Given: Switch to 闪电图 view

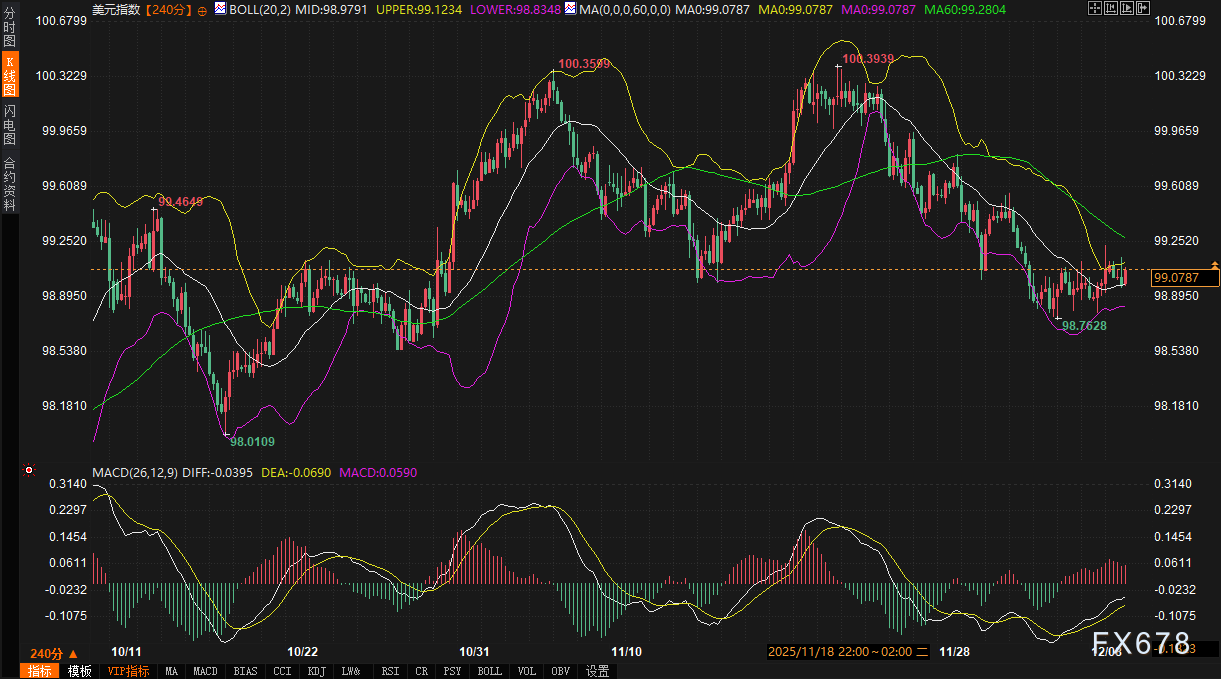Looking at the screenshot, I should (x=10, y=124).
